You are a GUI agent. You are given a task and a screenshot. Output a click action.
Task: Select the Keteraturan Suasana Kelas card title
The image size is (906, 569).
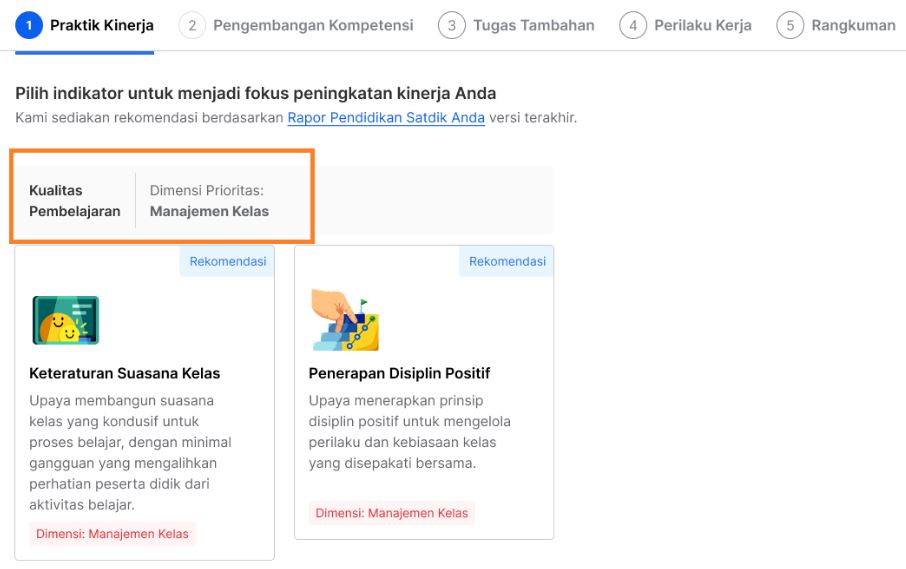[x=125, y=373]
